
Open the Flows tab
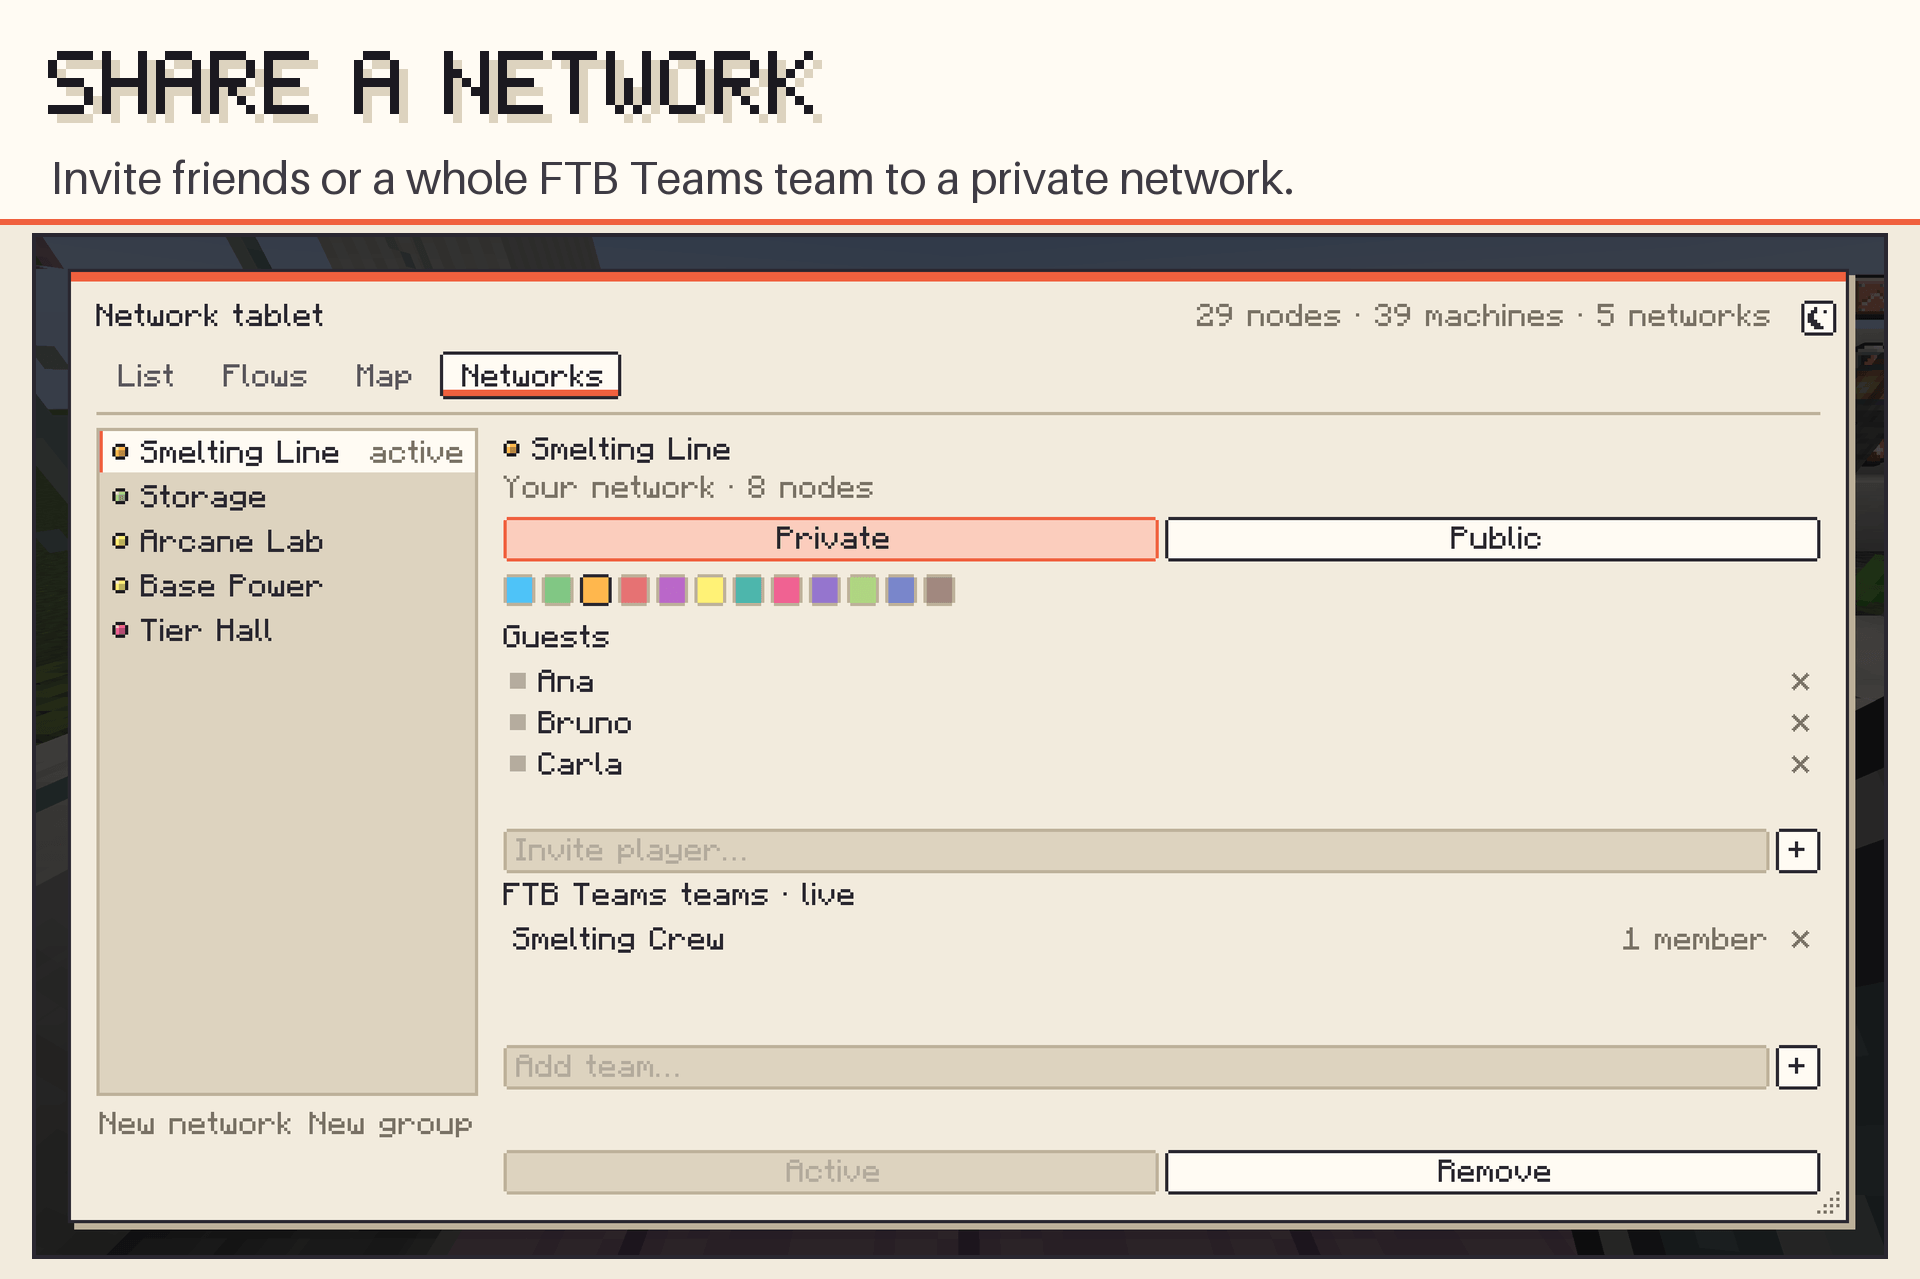point(264,376)
